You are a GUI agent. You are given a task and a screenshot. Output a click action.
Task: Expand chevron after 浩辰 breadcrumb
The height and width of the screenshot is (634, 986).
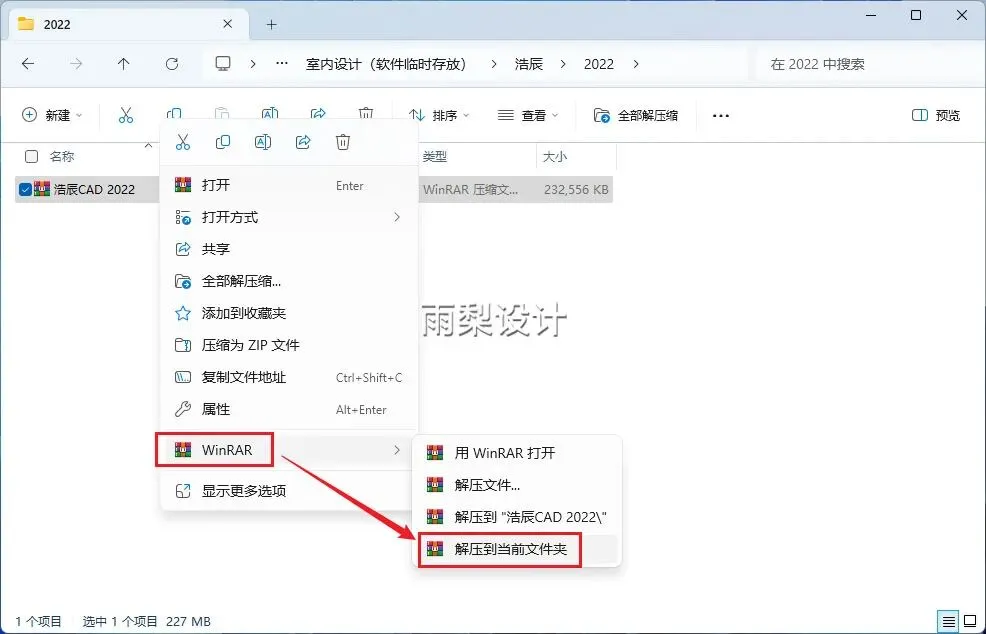click(563, 64)
